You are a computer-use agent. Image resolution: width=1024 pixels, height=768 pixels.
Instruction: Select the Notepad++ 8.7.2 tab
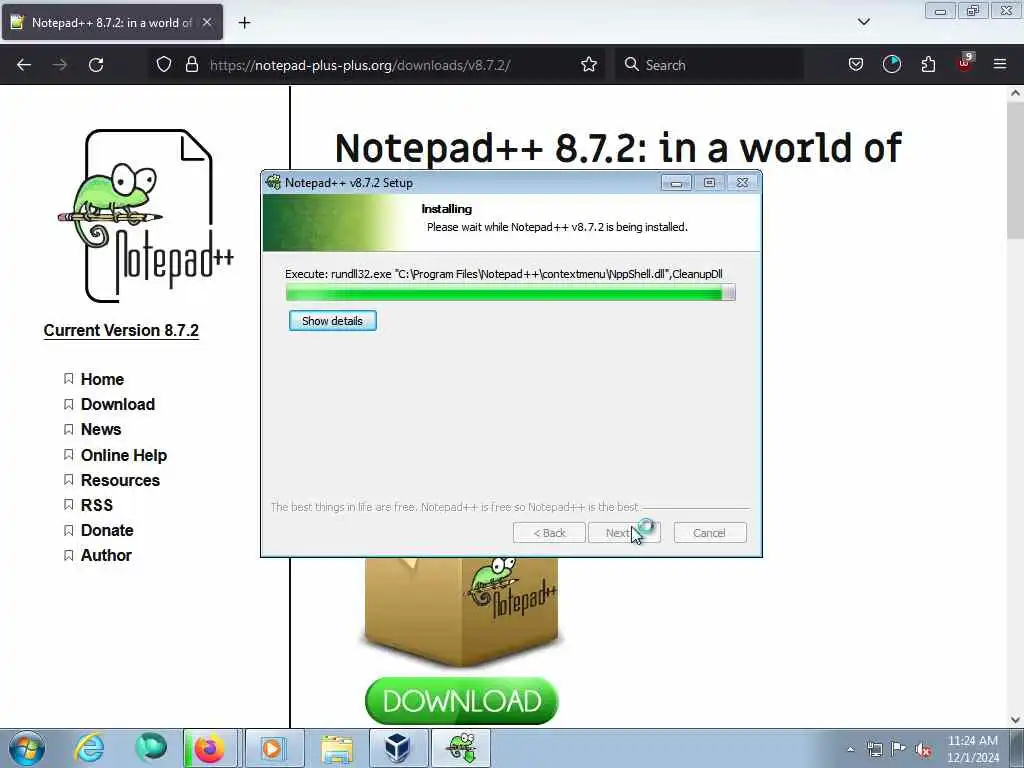pos(112,22)
